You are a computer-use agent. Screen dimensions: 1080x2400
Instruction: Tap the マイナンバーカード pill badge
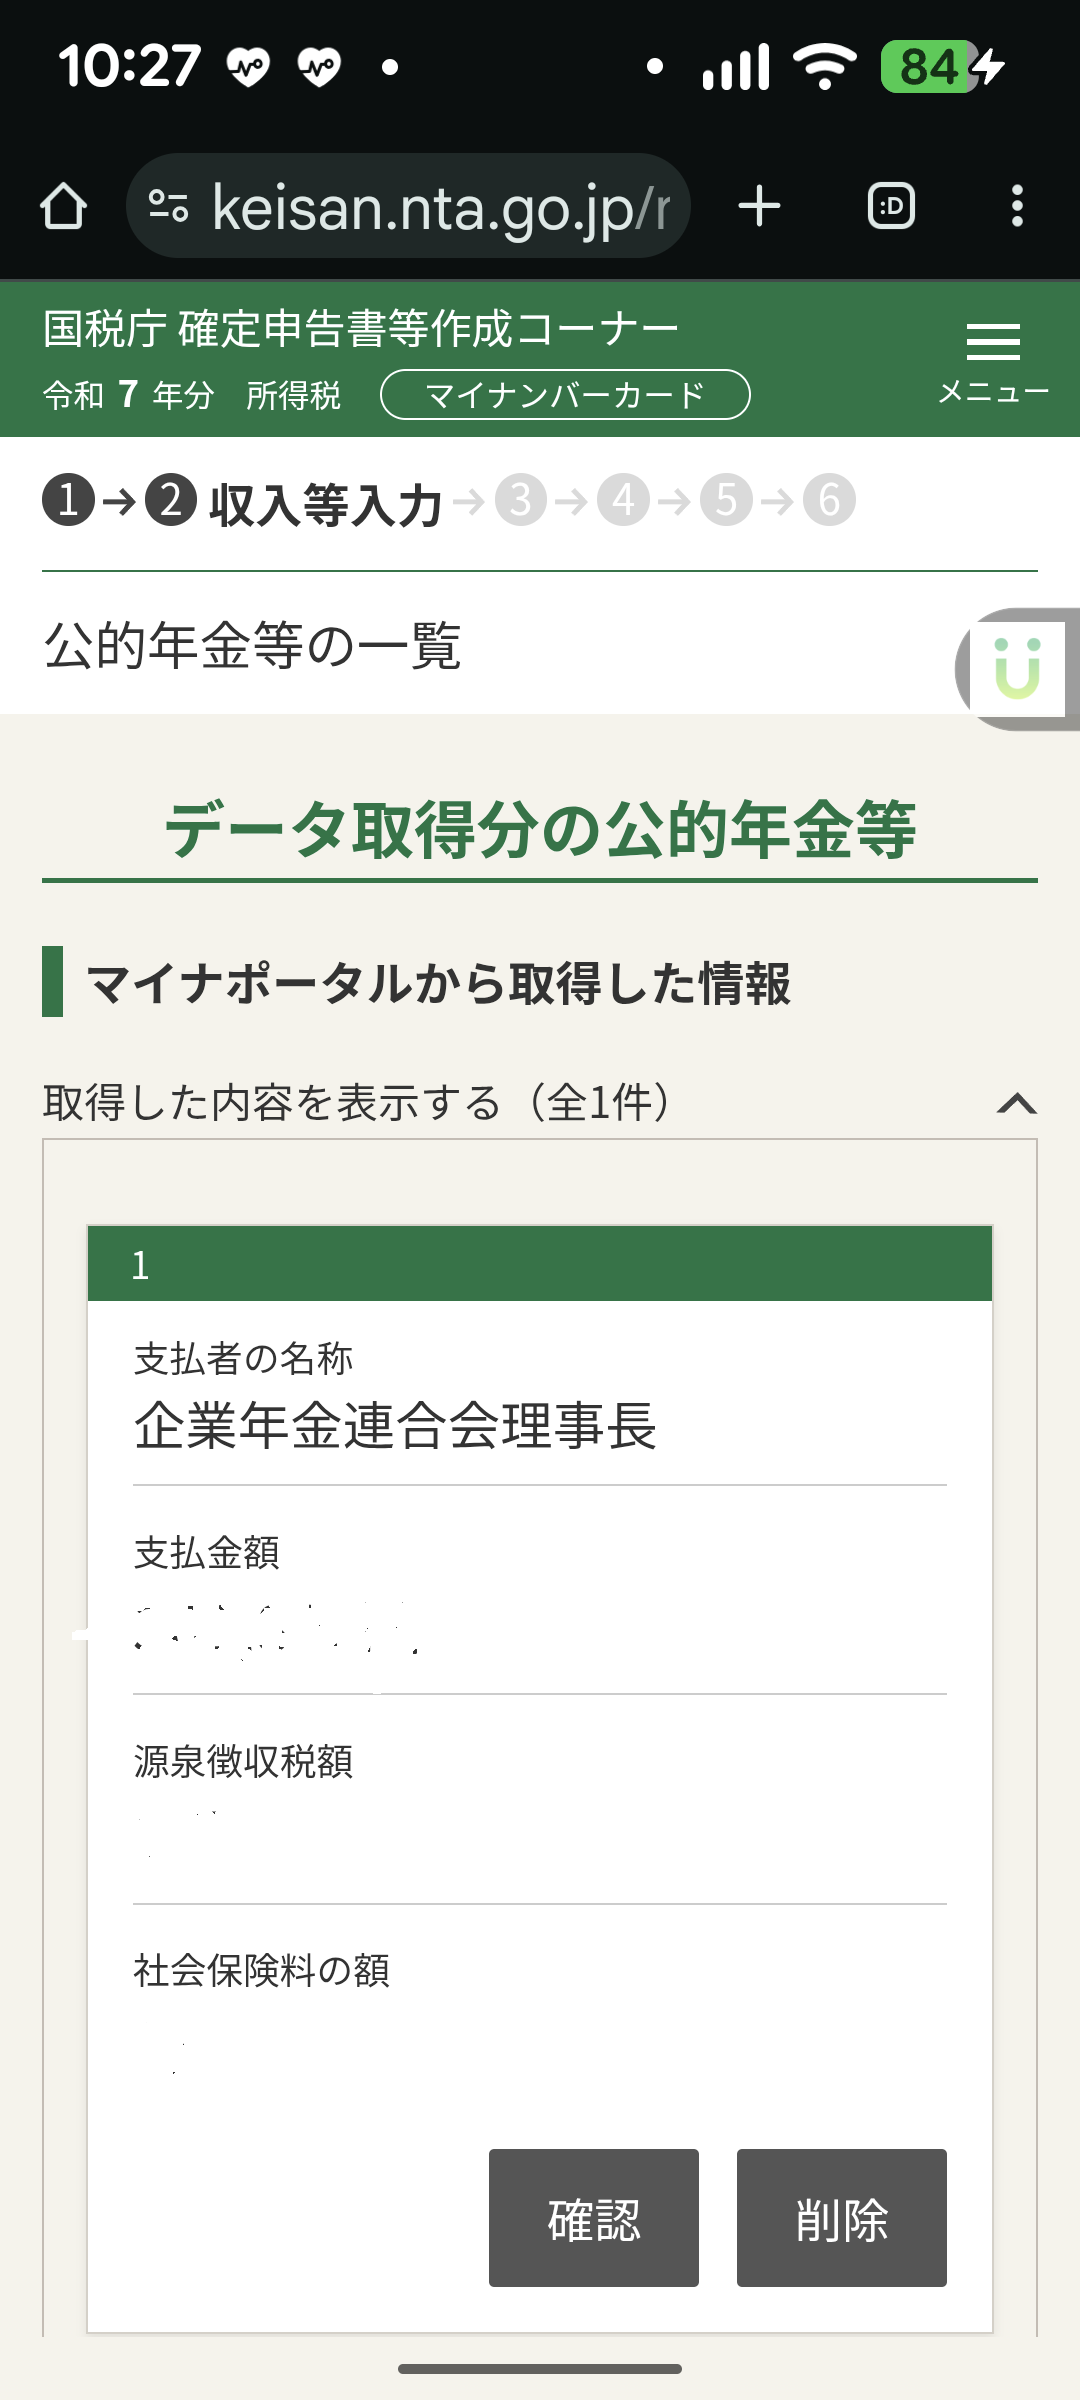tap(565, 395)
